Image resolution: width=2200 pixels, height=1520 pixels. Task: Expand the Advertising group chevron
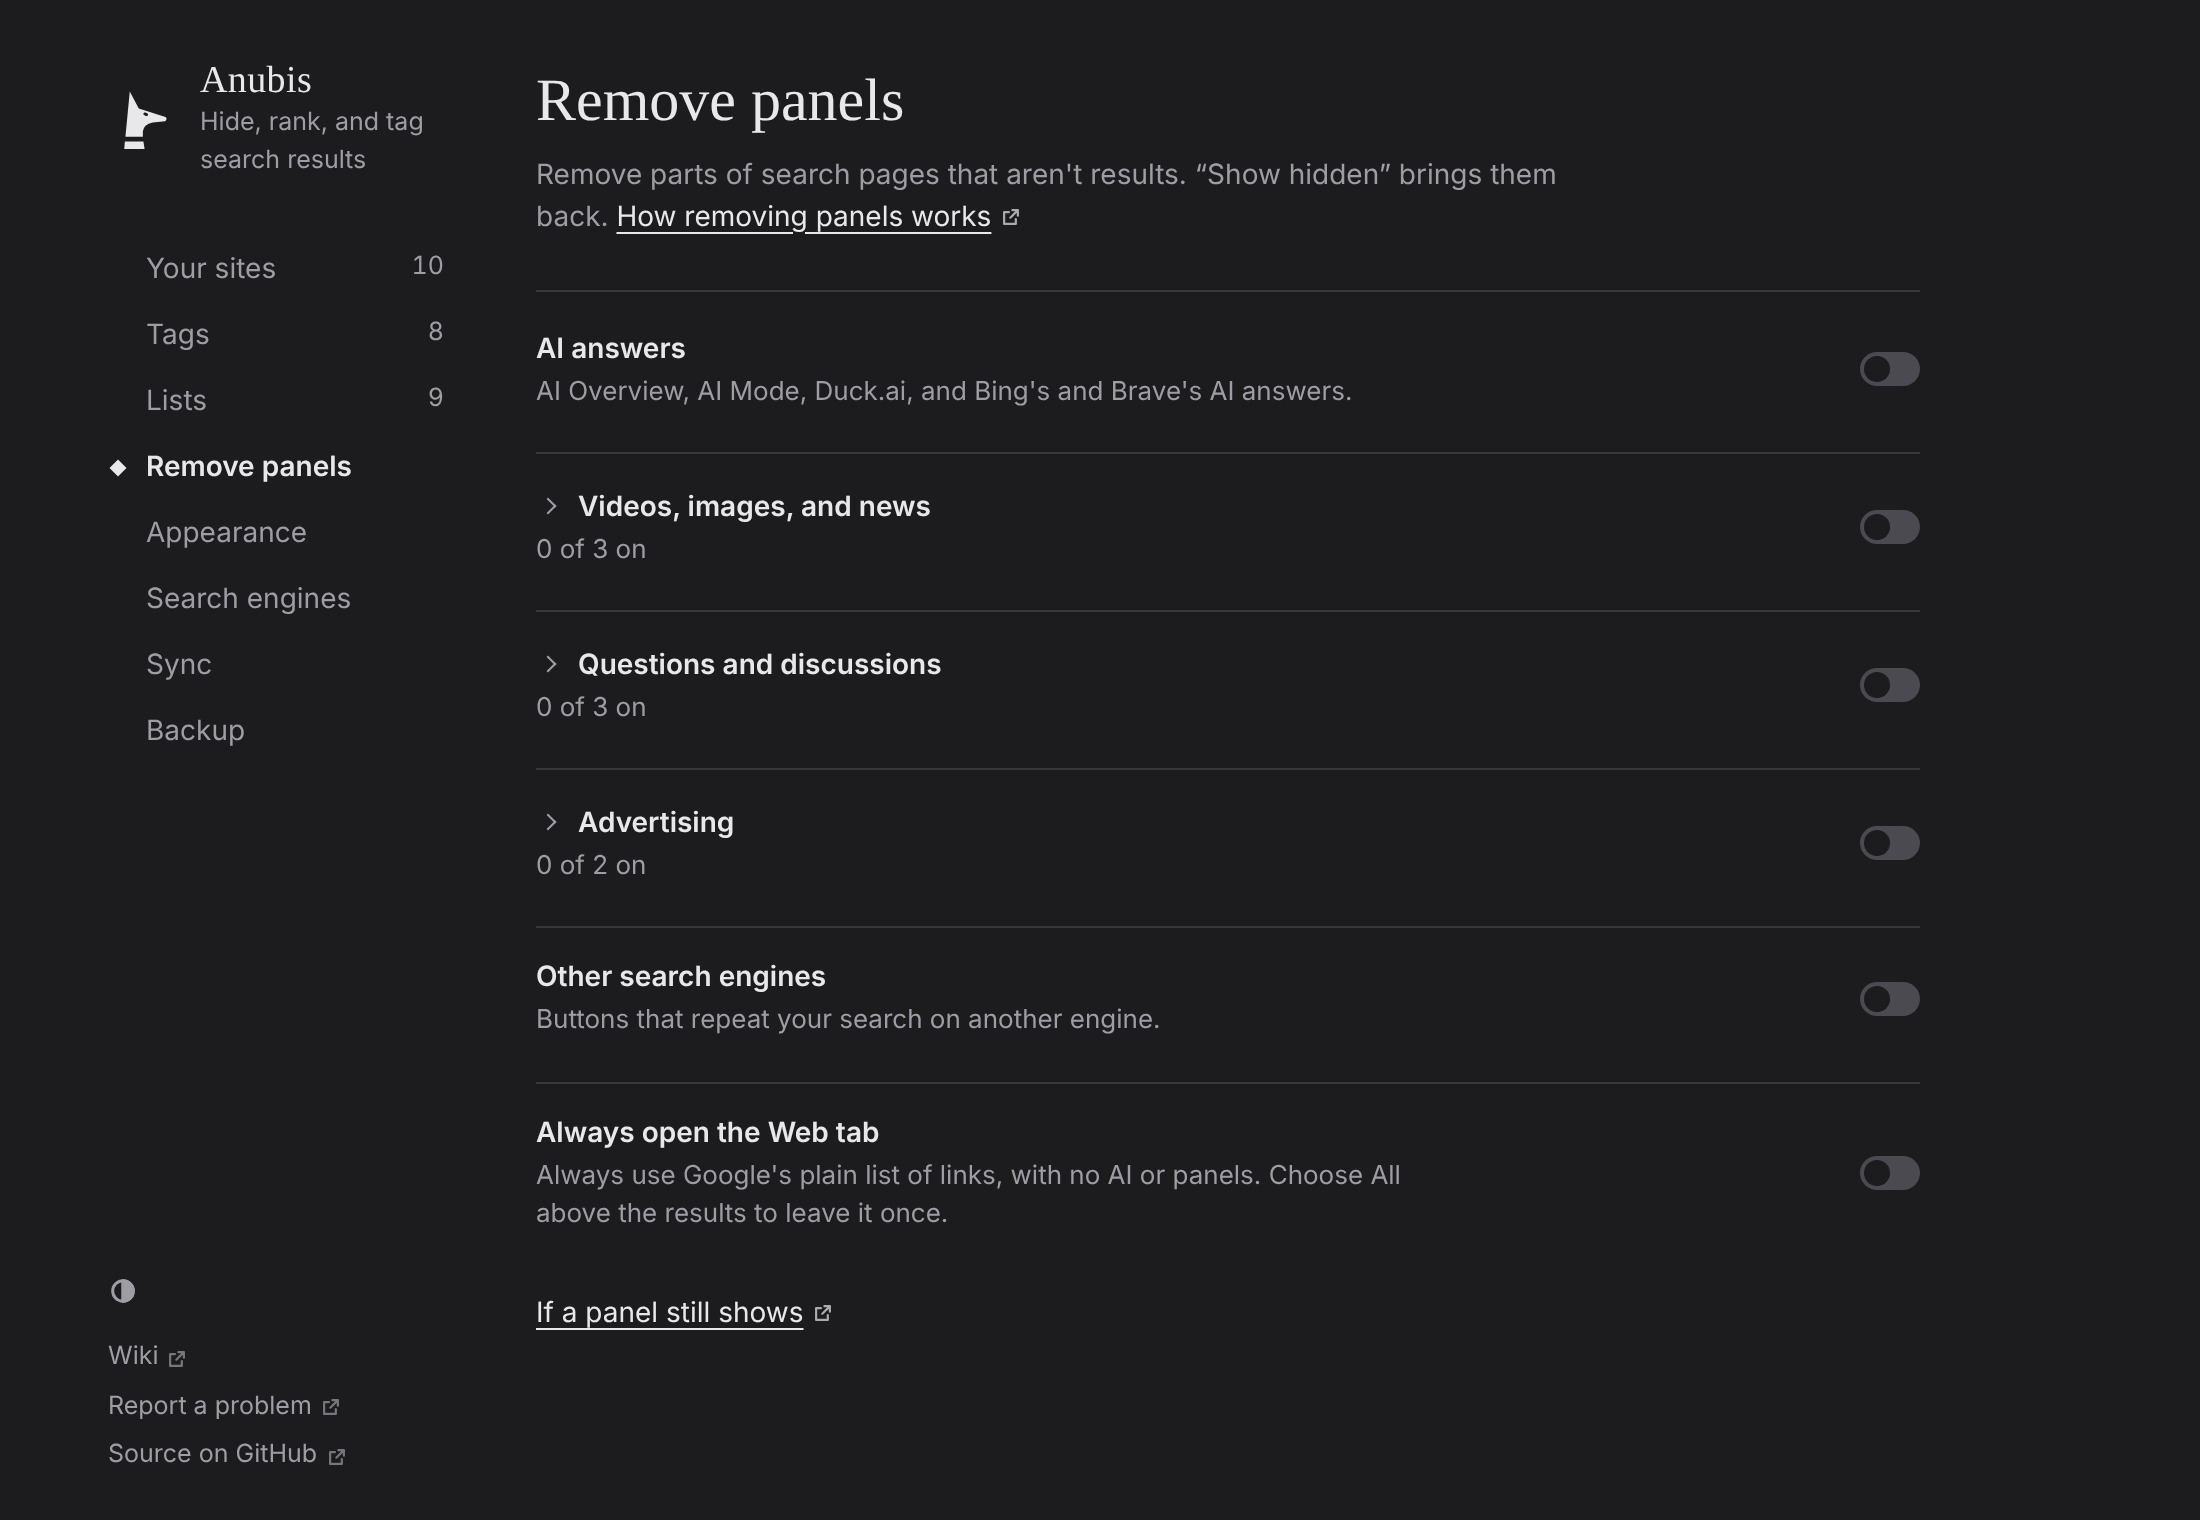(551, 822)
